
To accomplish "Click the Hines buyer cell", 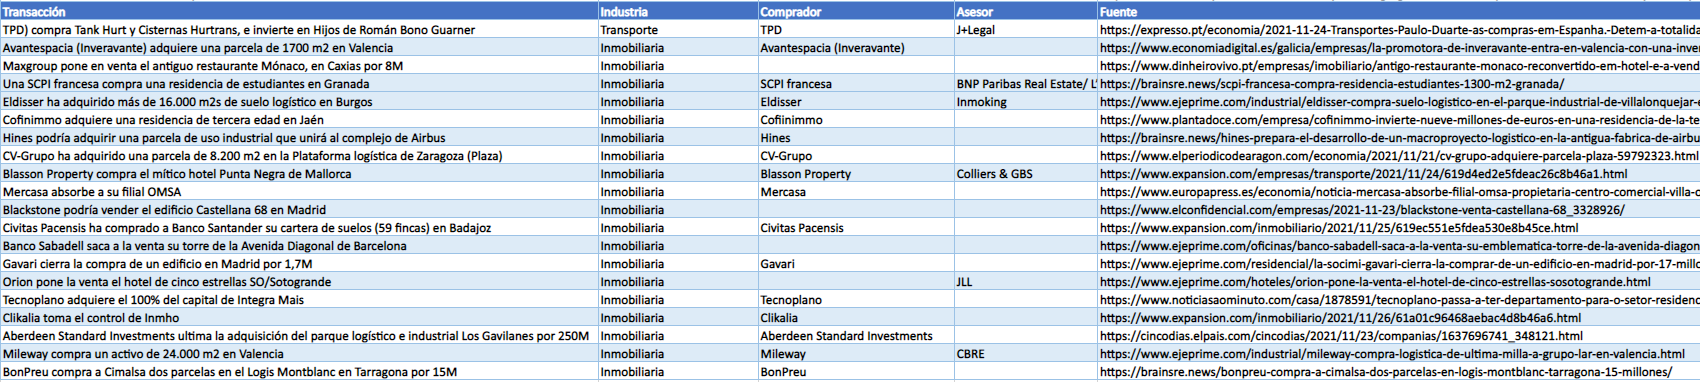I will click(856, 138).
